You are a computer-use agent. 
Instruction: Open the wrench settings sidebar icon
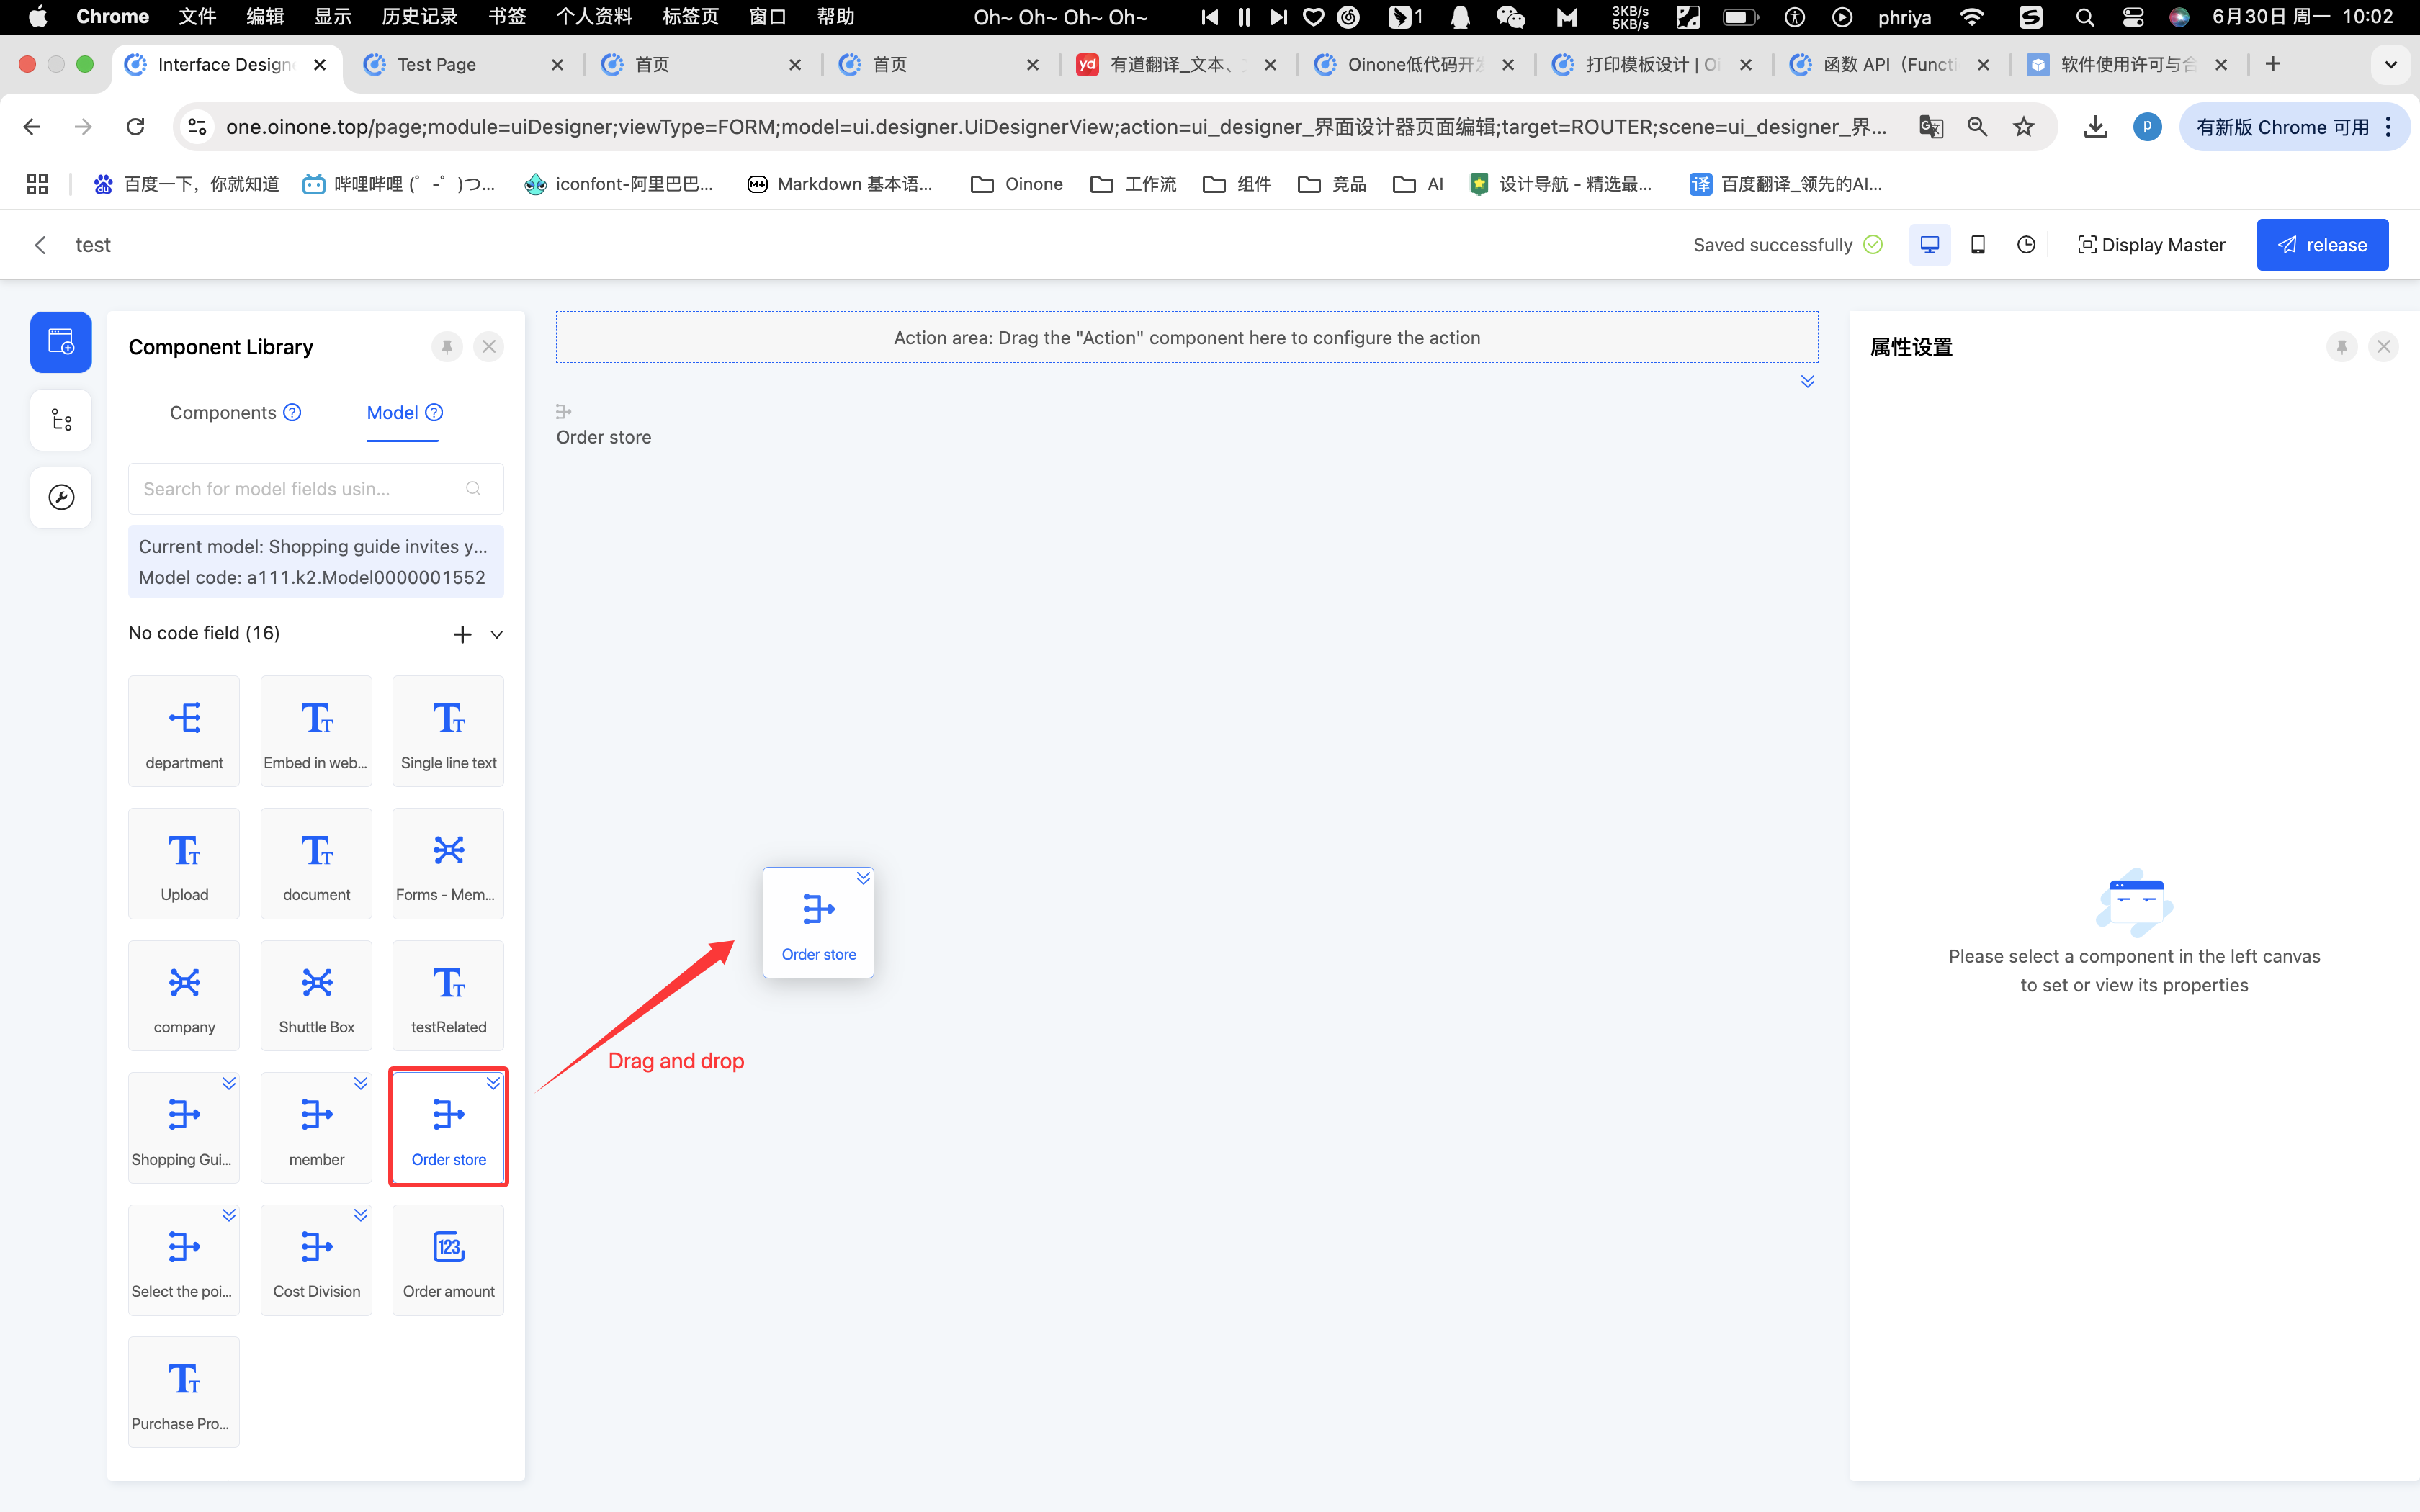[x=61, y=497]
